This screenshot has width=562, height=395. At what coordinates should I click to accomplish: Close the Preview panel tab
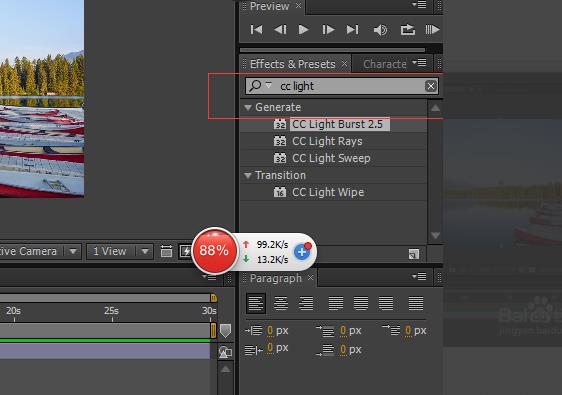(x=298, y=5)
